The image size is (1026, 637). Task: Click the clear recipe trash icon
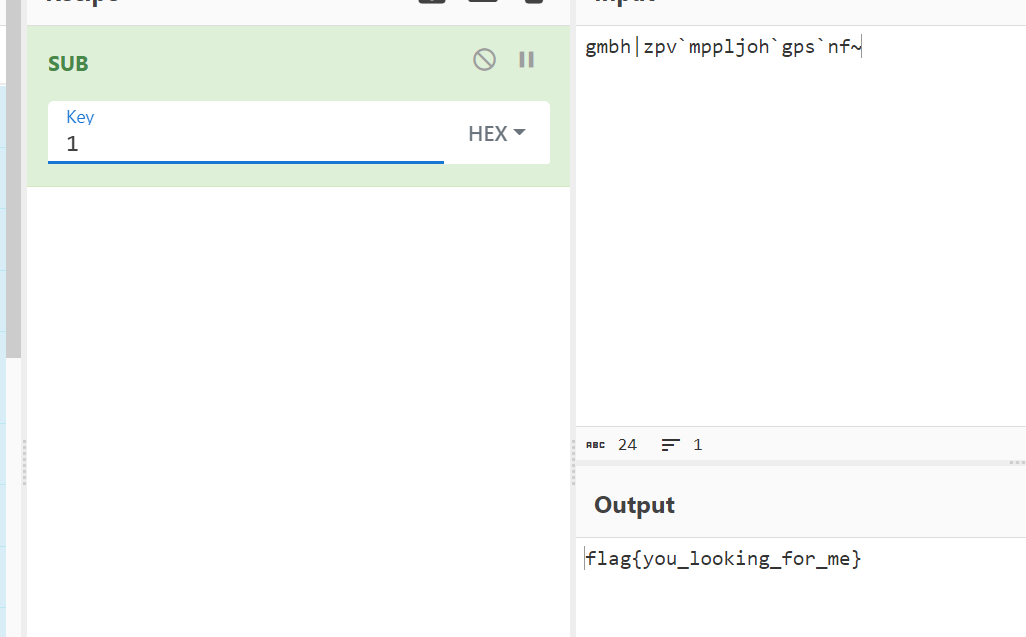point(533,2)
